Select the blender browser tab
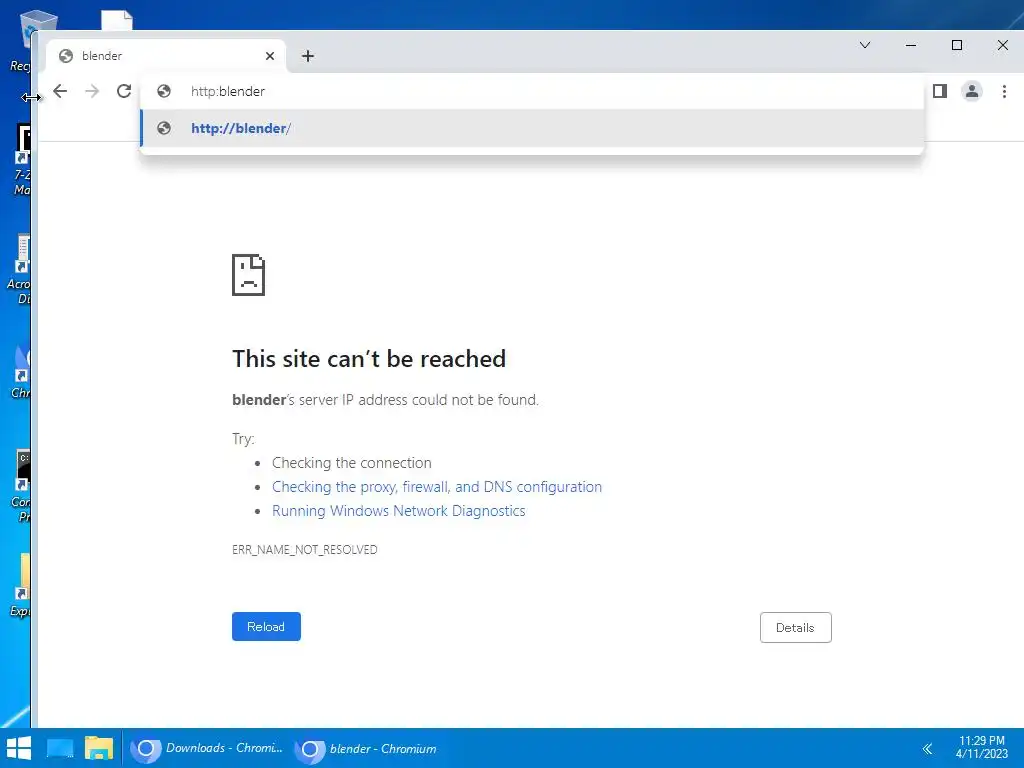1024x768 pixels. [167, 56]
